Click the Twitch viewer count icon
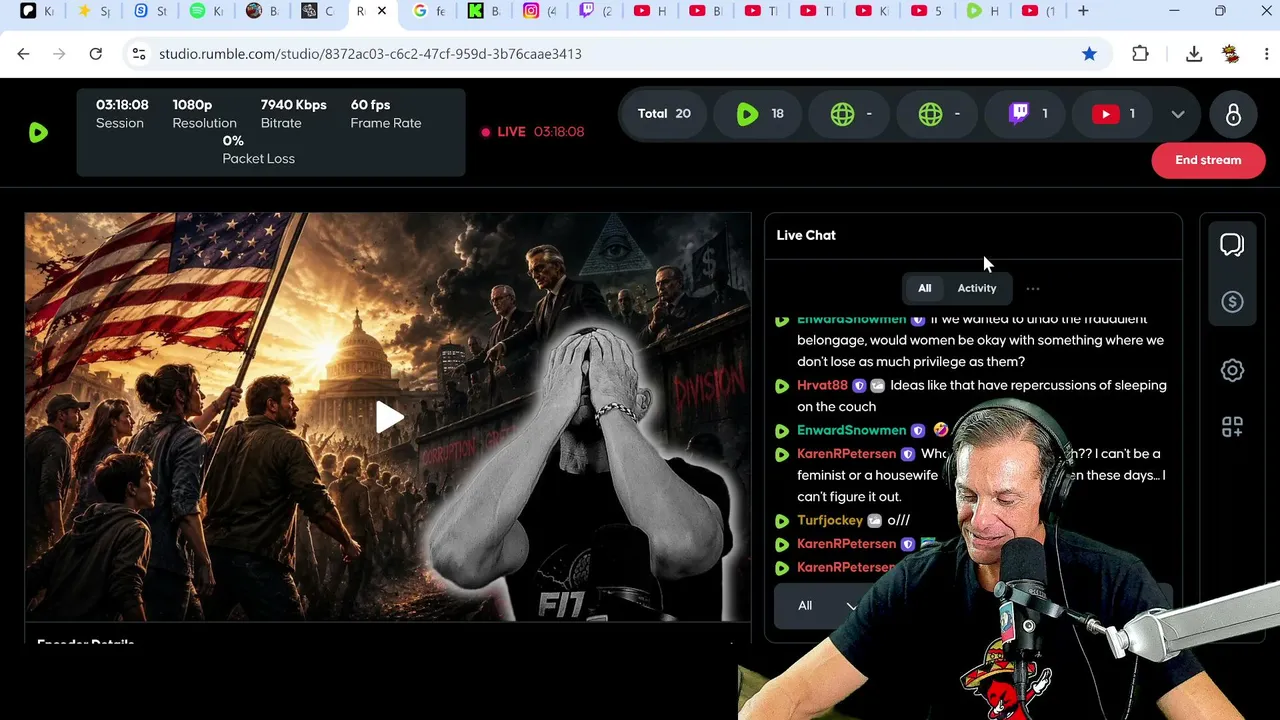The image size is (1280, 720). point(1019,114)
